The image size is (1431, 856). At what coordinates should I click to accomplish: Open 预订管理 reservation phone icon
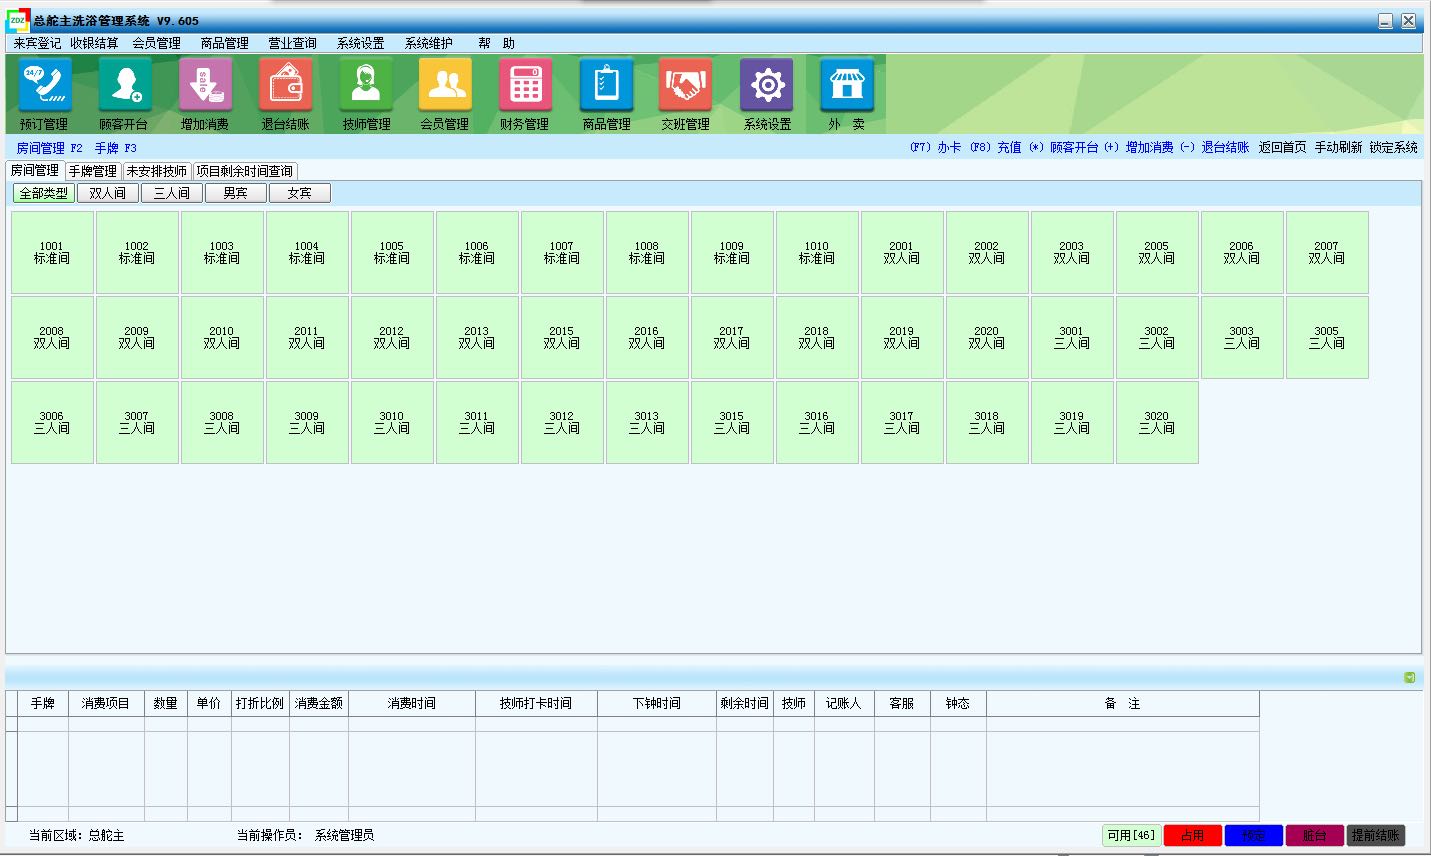tap(44, 87)
